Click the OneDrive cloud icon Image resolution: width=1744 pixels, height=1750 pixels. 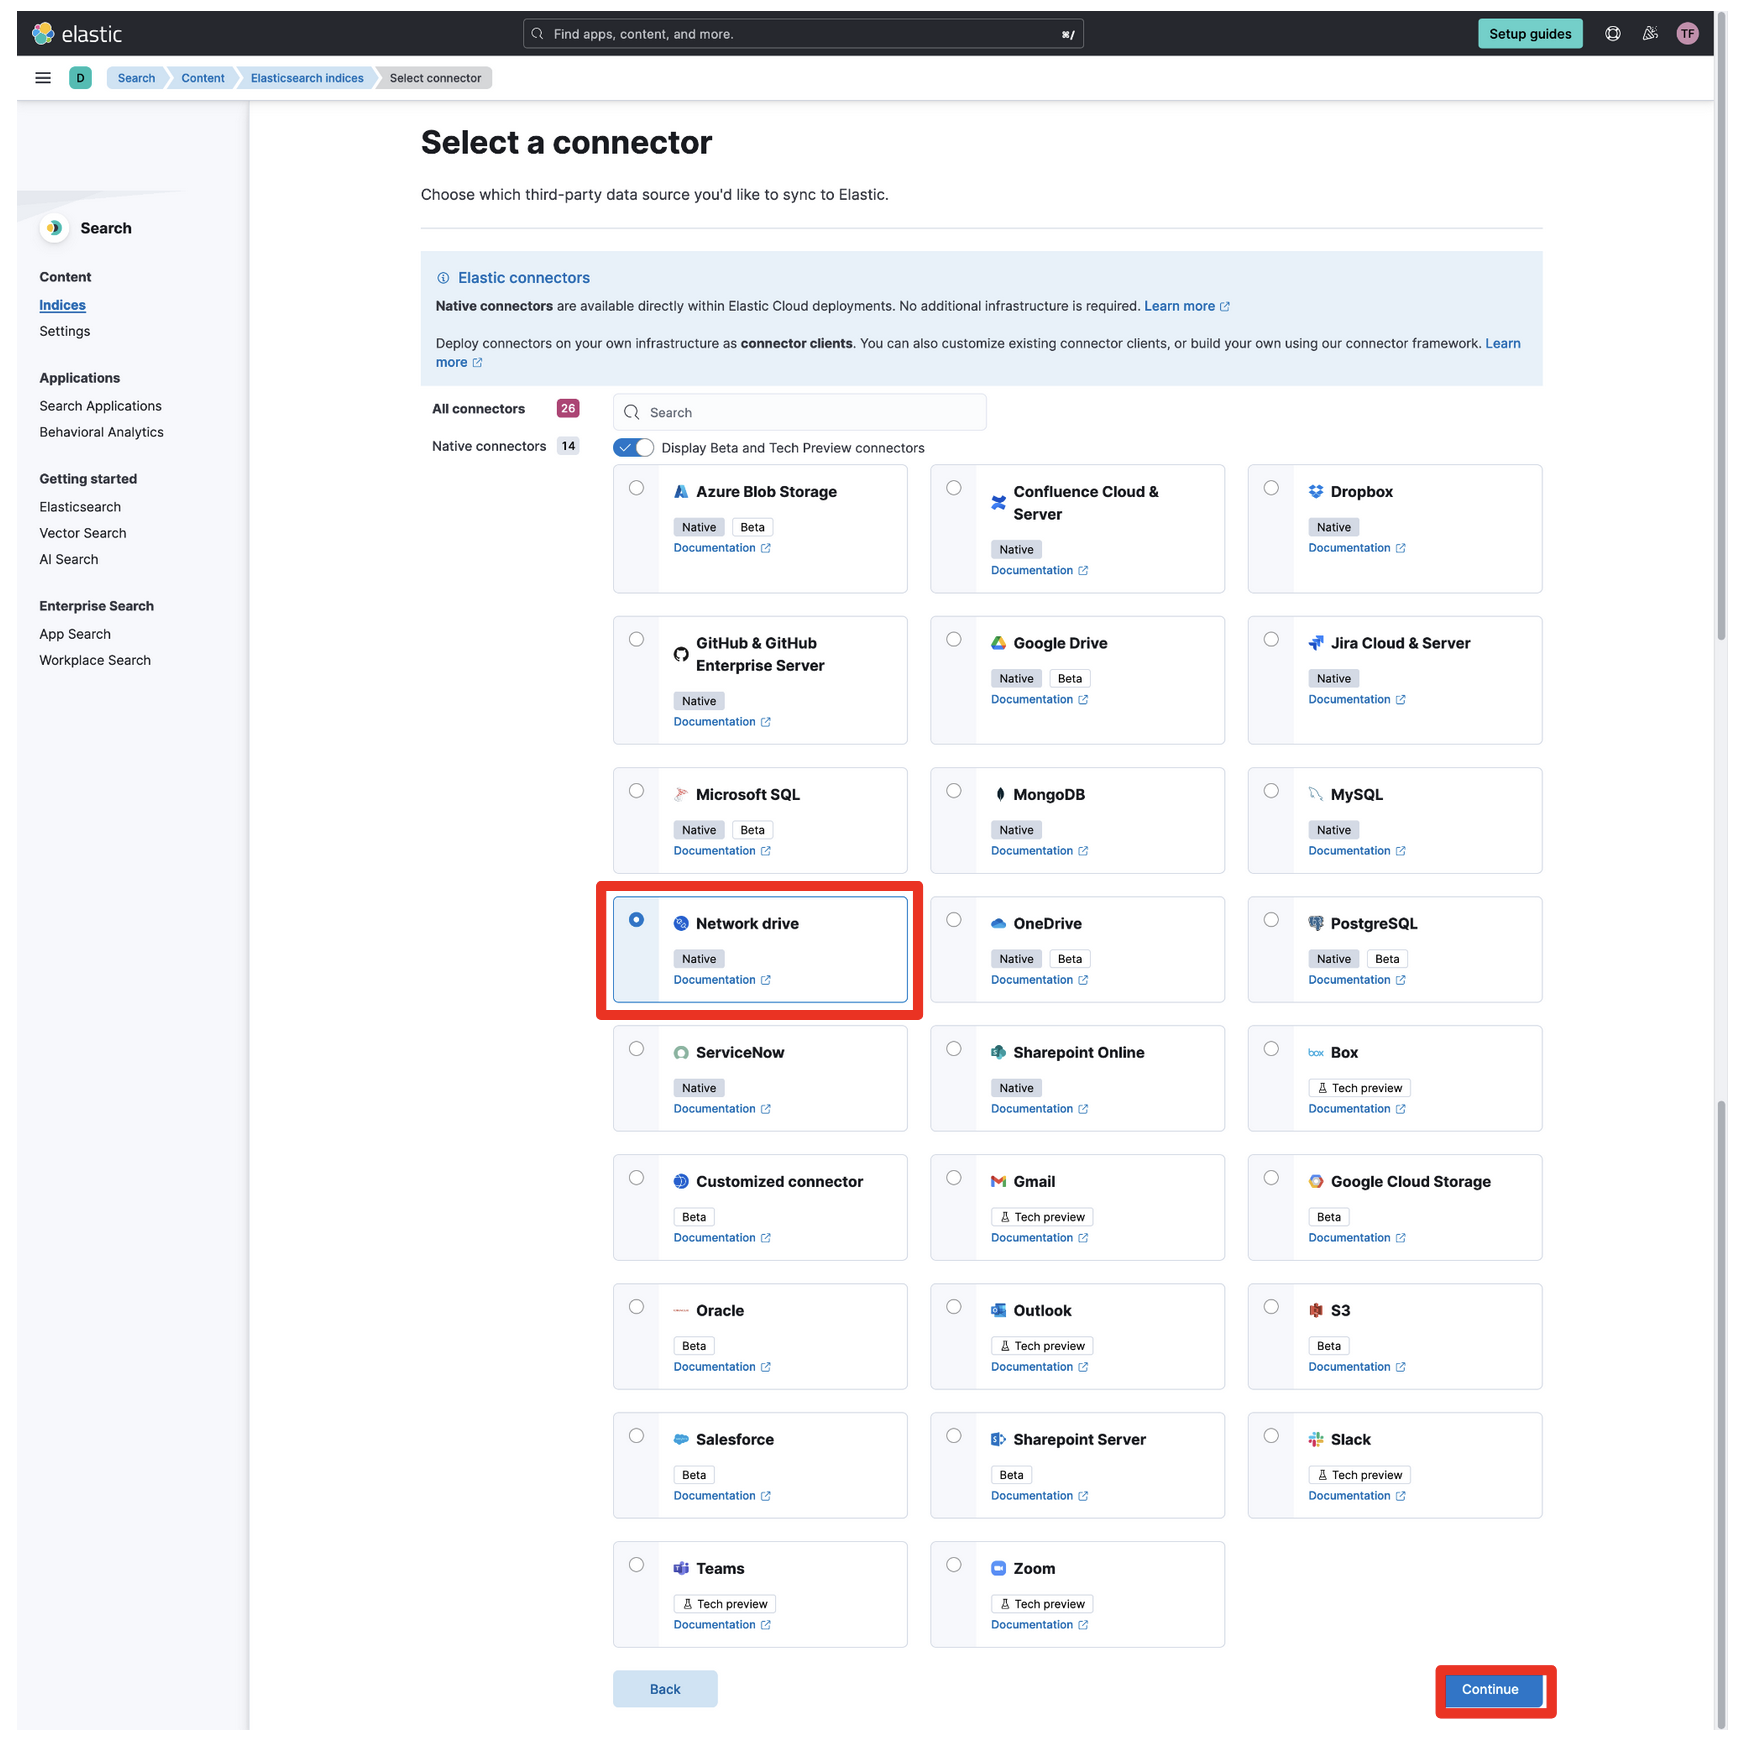(998, 923)
